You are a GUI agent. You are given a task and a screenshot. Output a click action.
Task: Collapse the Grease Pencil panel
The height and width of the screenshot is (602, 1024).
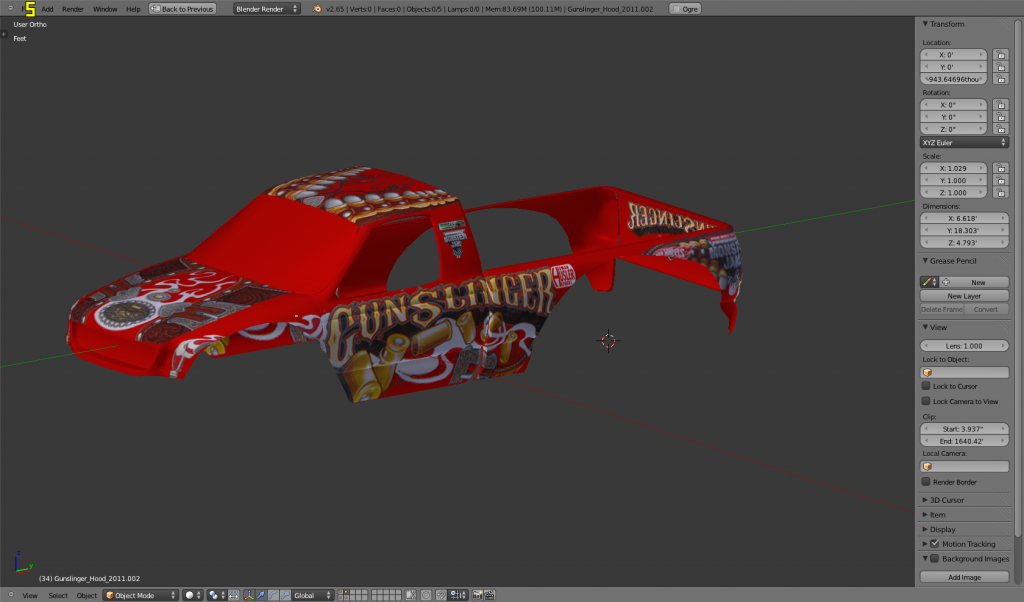(x=925, y=261)
